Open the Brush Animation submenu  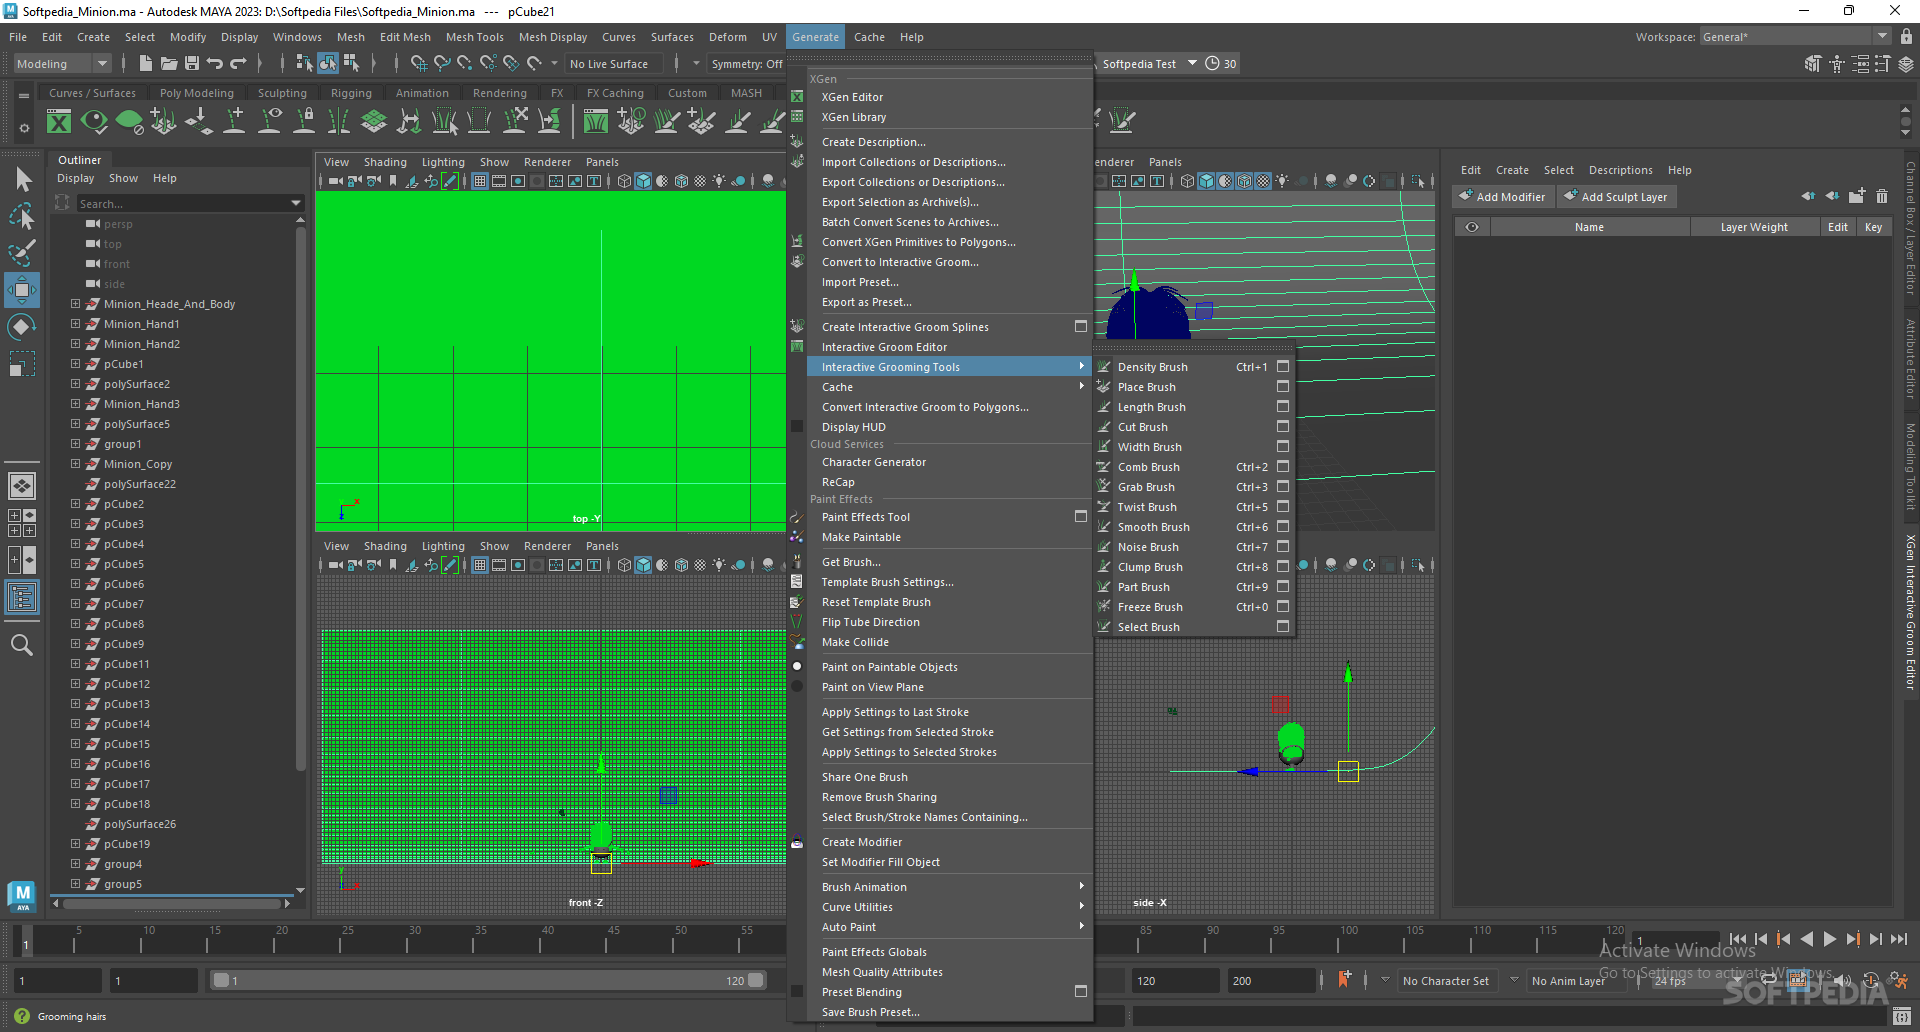(949, 887)
